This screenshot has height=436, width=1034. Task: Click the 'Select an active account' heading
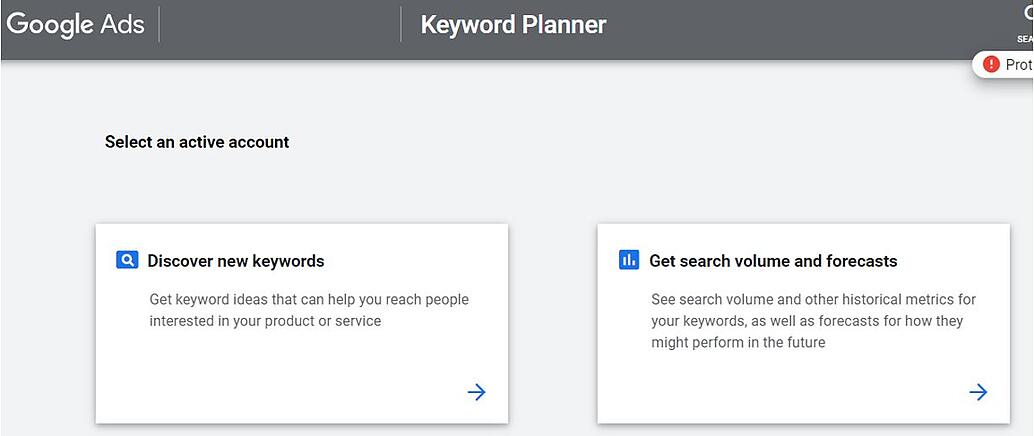pyautogui.click(x=197, y=142)
